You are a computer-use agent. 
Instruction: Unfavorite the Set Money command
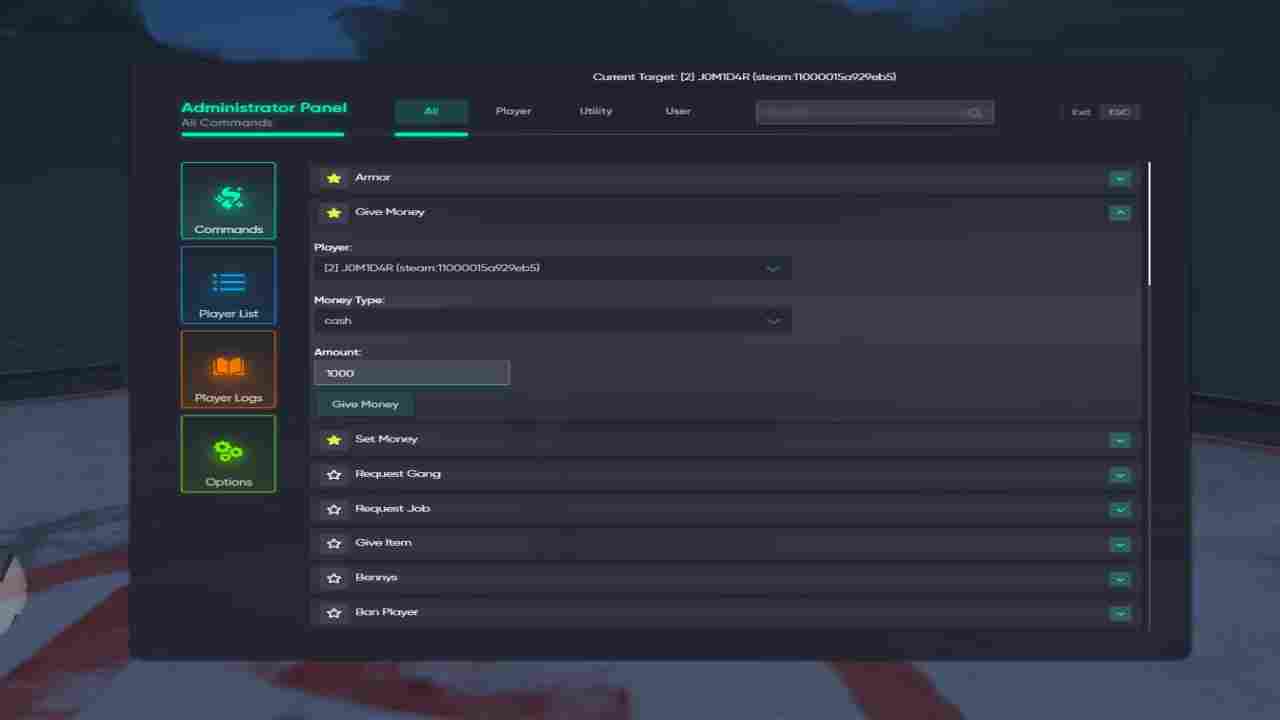coord(333,439)
